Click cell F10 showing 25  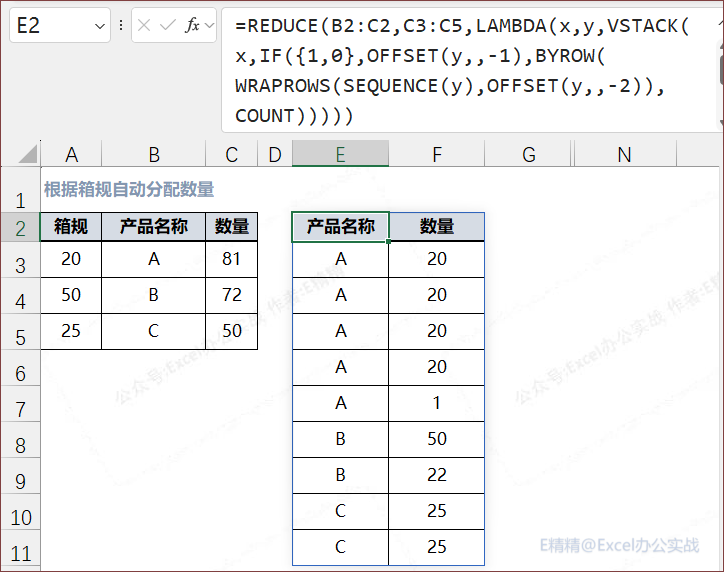coord(437,511)
